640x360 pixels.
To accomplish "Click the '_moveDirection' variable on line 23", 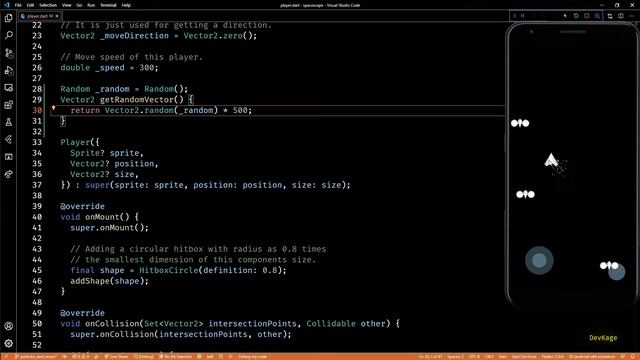I will pos(134,36).
